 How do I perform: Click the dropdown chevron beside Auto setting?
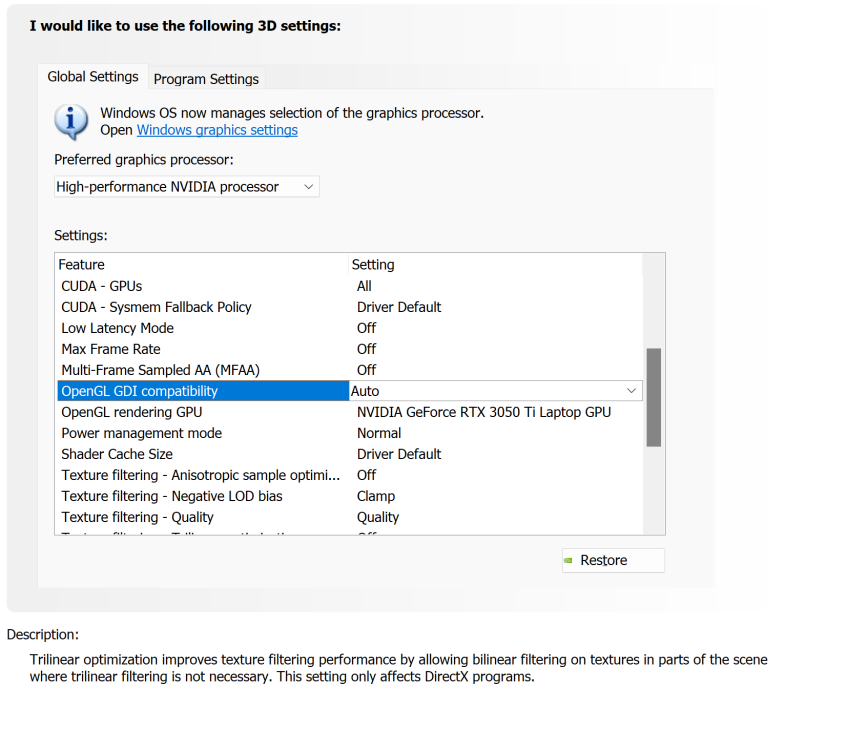point(631,391)
